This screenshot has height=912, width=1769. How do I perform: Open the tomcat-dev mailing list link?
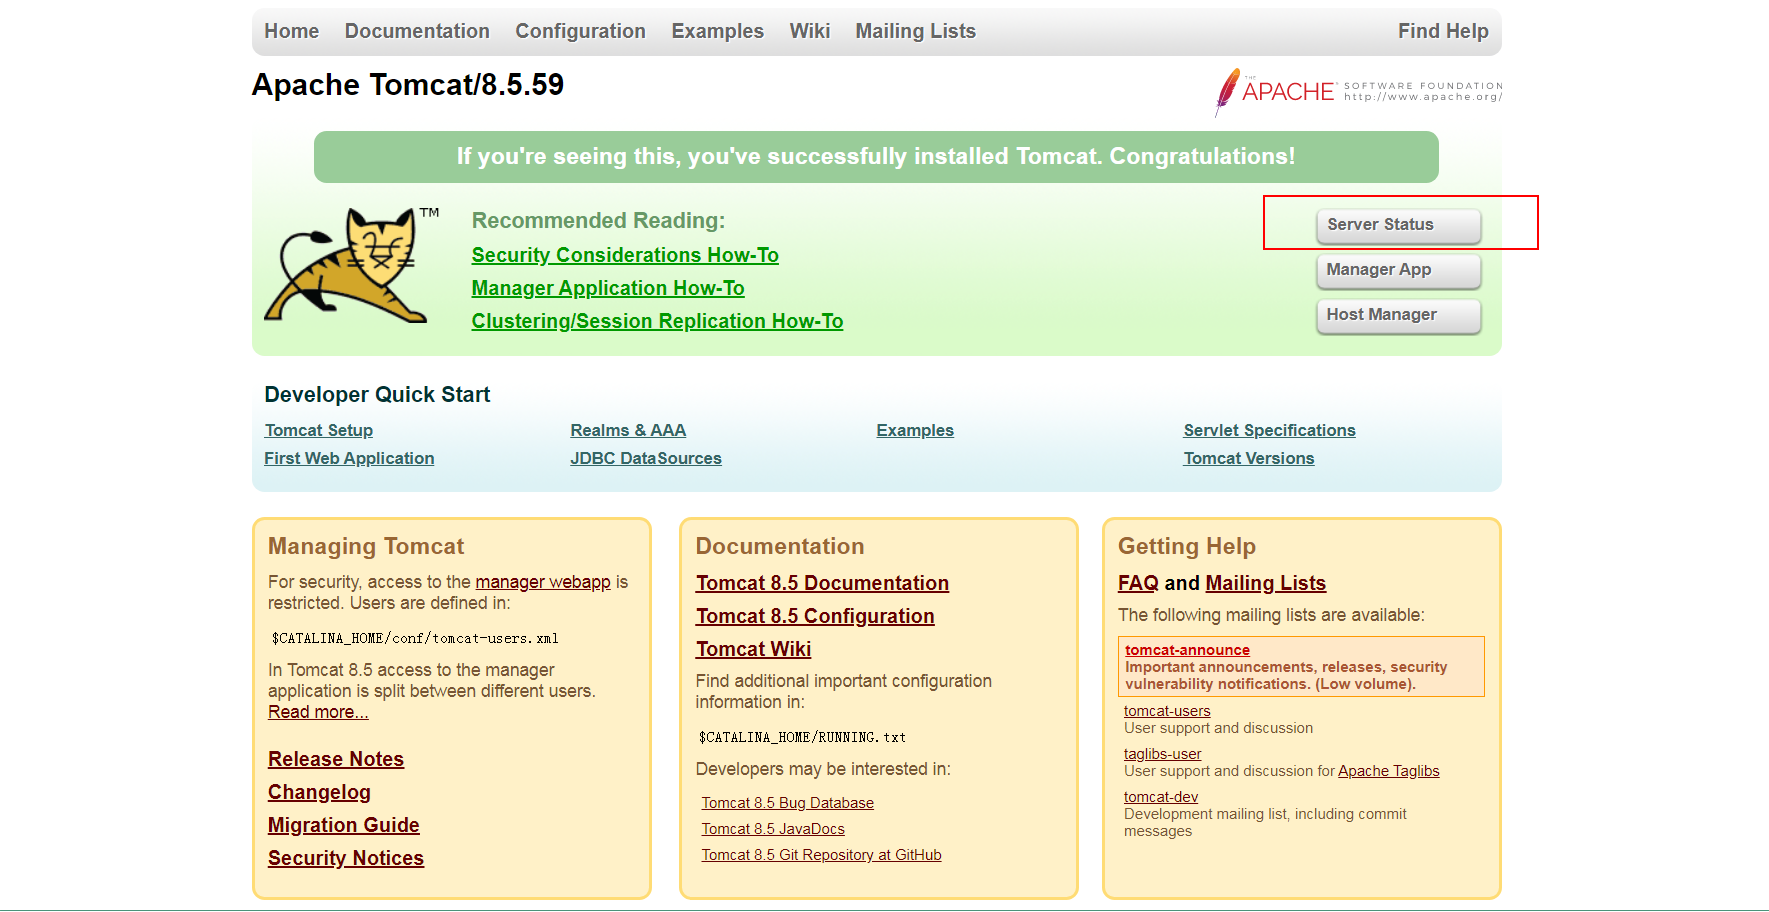(x=1161, y=797)
